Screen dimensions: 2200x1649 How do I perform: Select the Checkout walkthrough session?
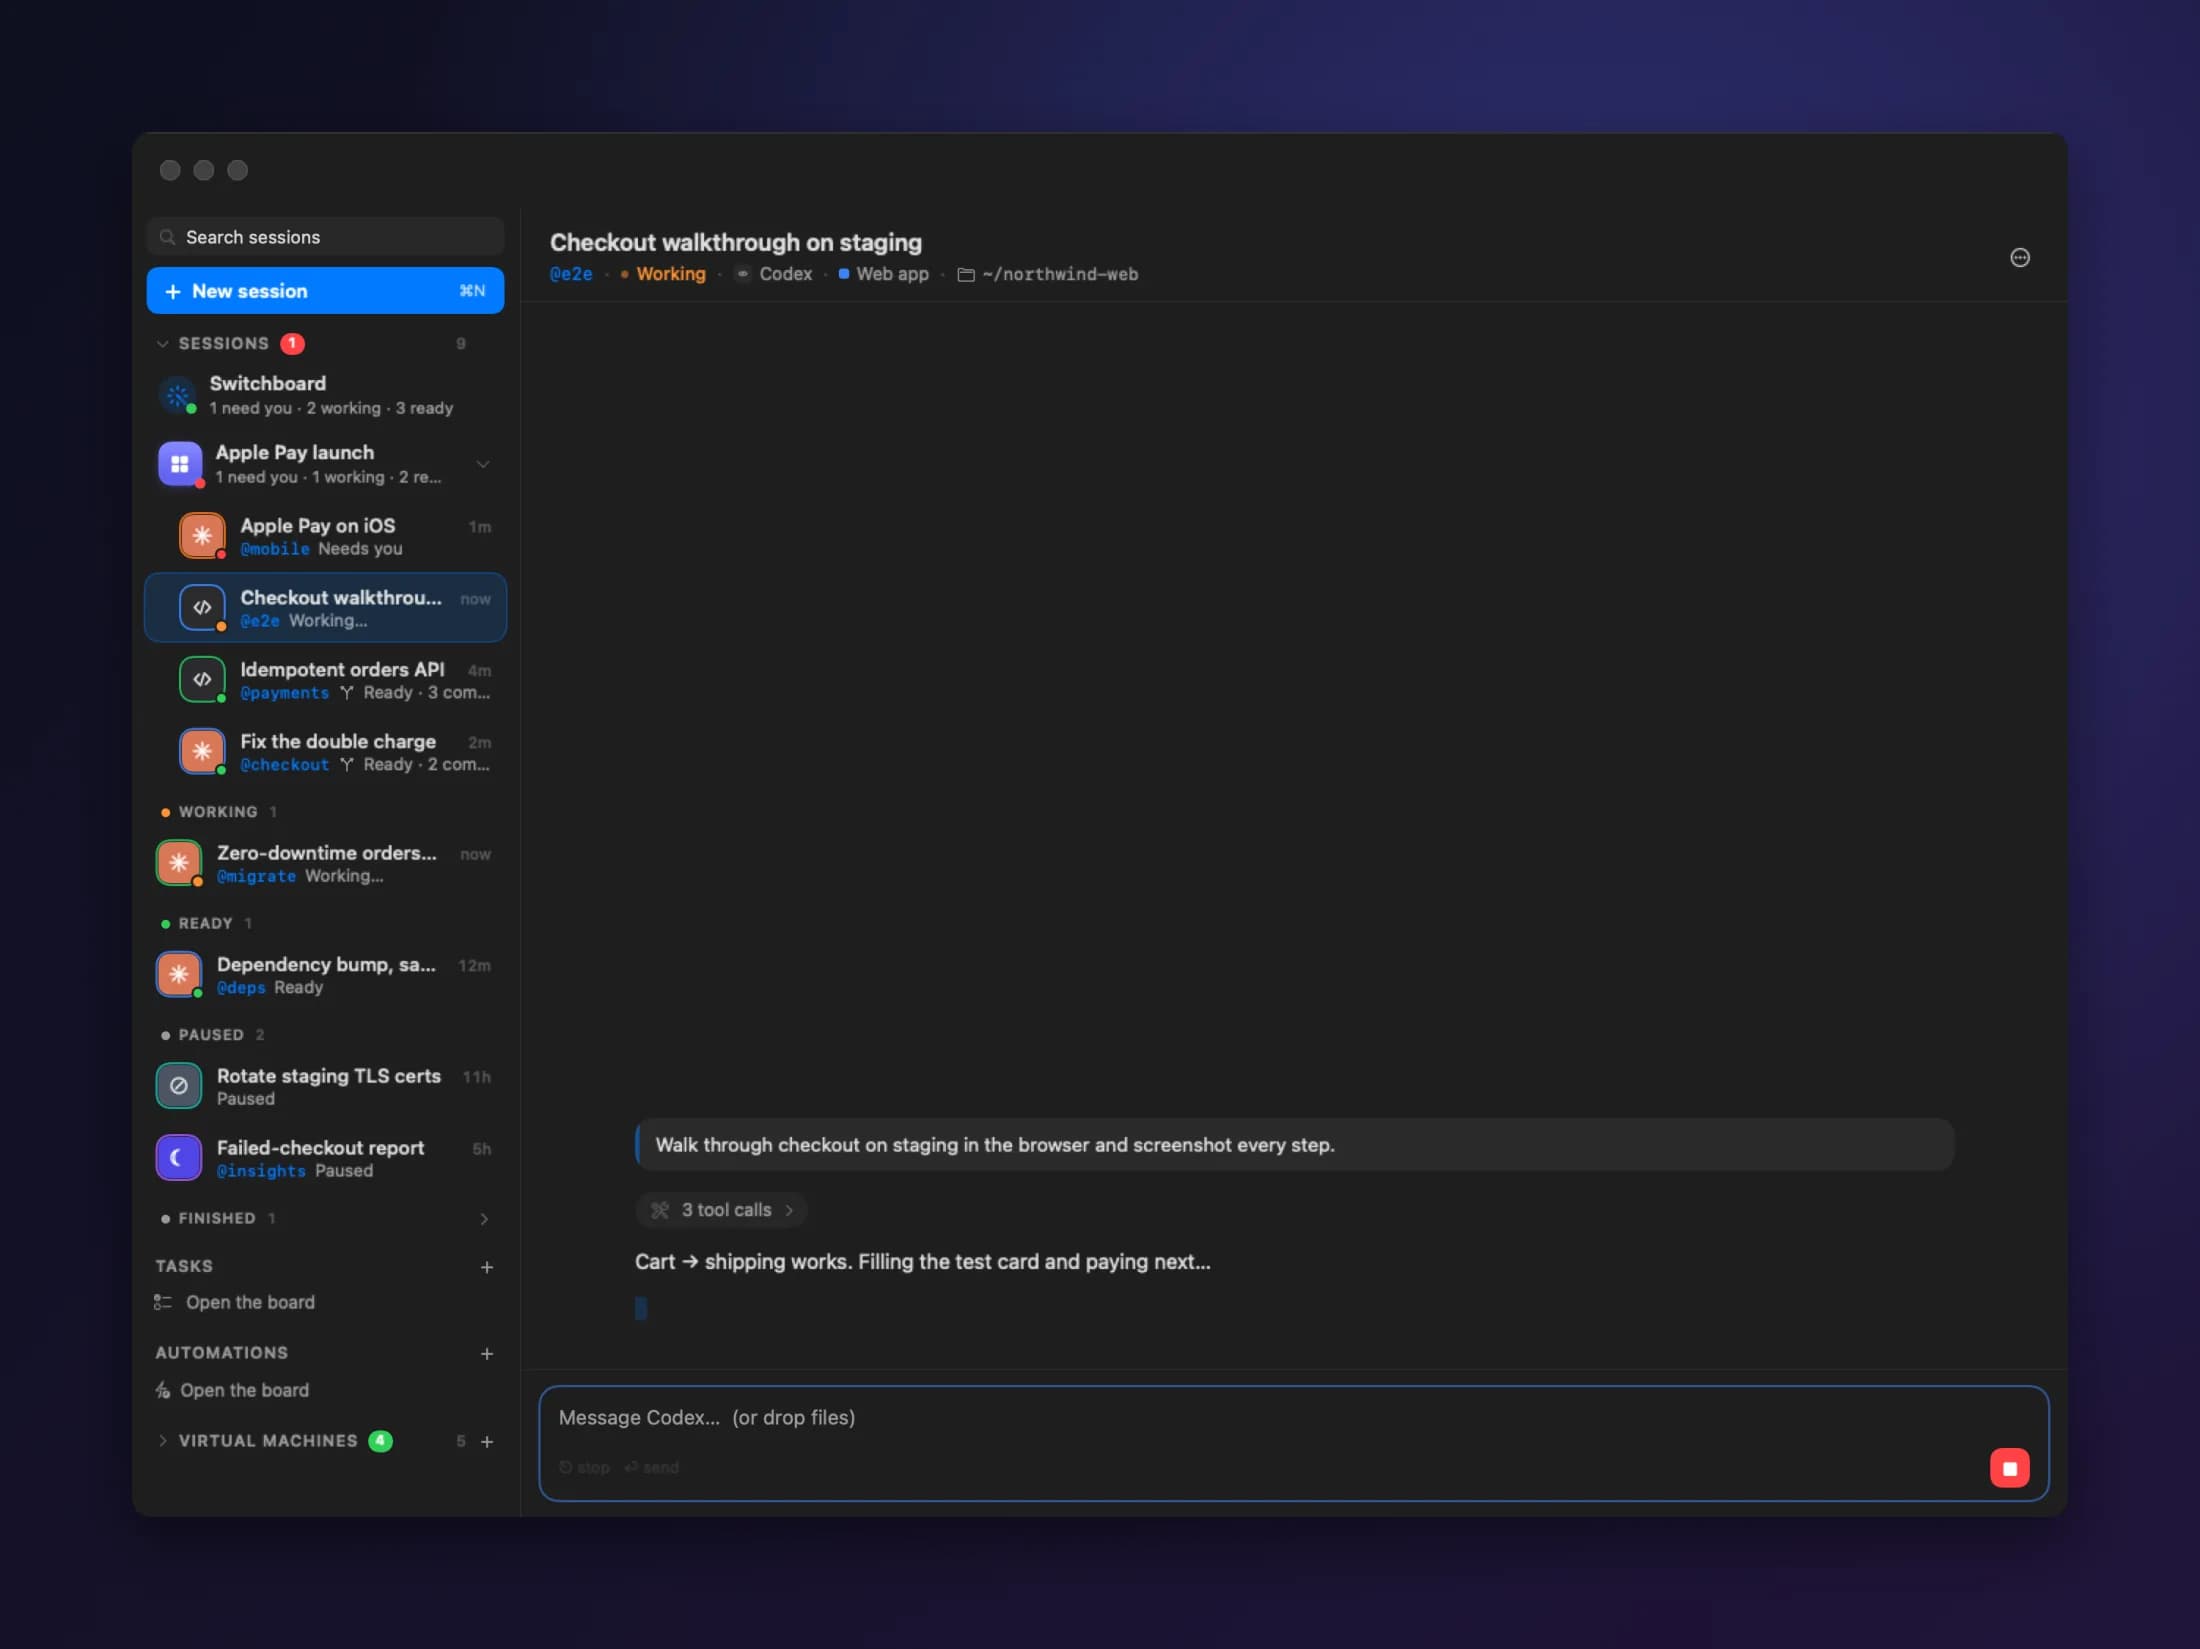tap(325, 607)
